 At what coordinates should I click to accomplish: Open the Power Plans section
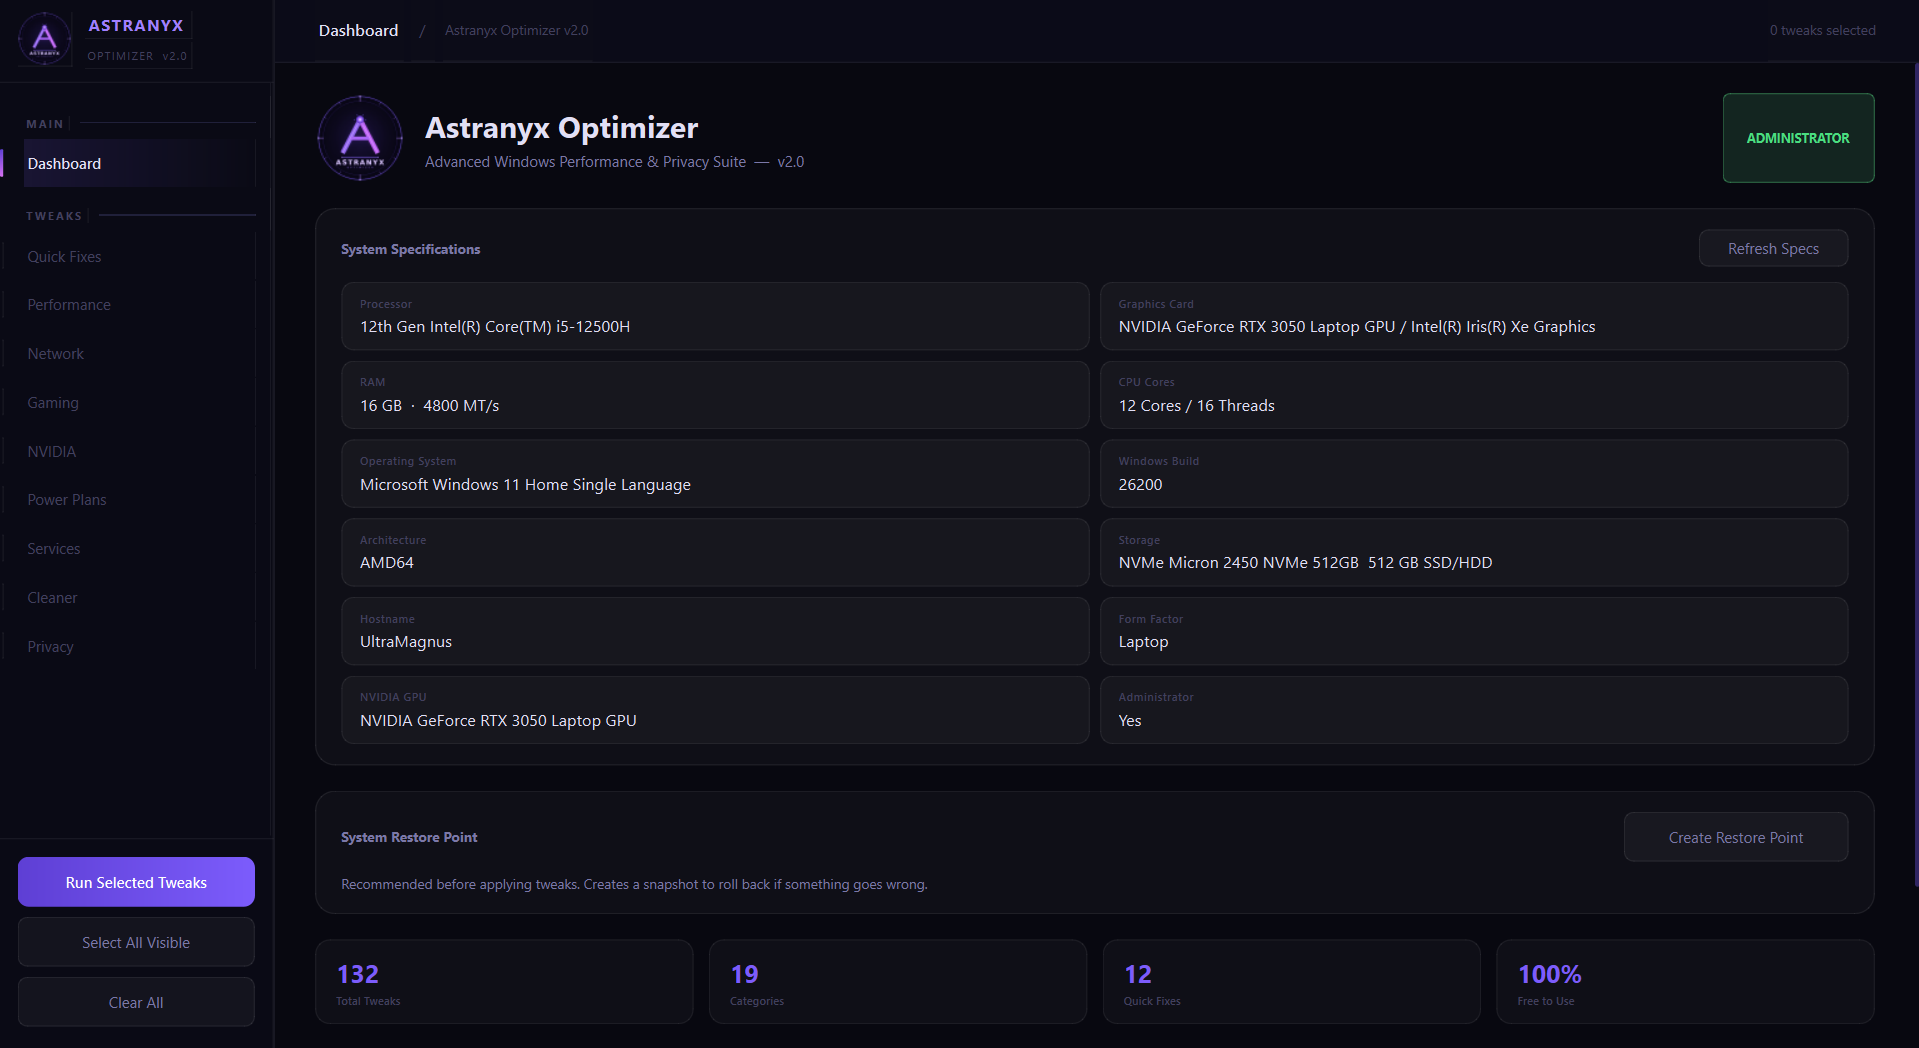tap(66, 499)
